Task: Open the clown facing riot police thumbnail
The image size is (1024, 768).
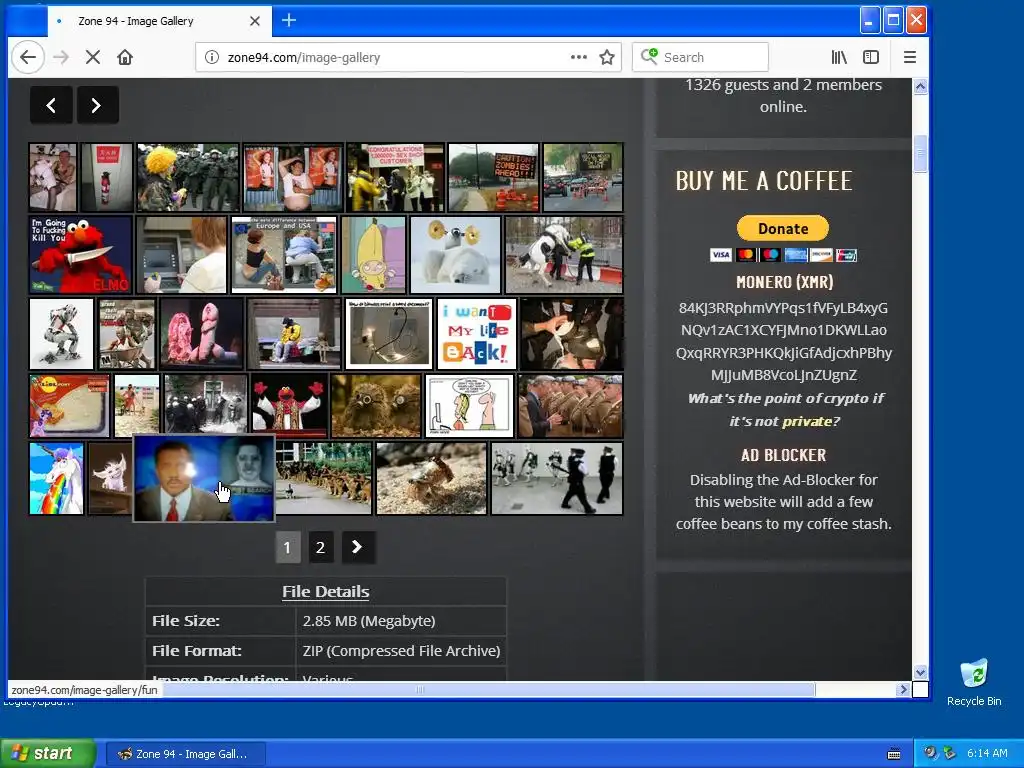Action: click(187, 178)
